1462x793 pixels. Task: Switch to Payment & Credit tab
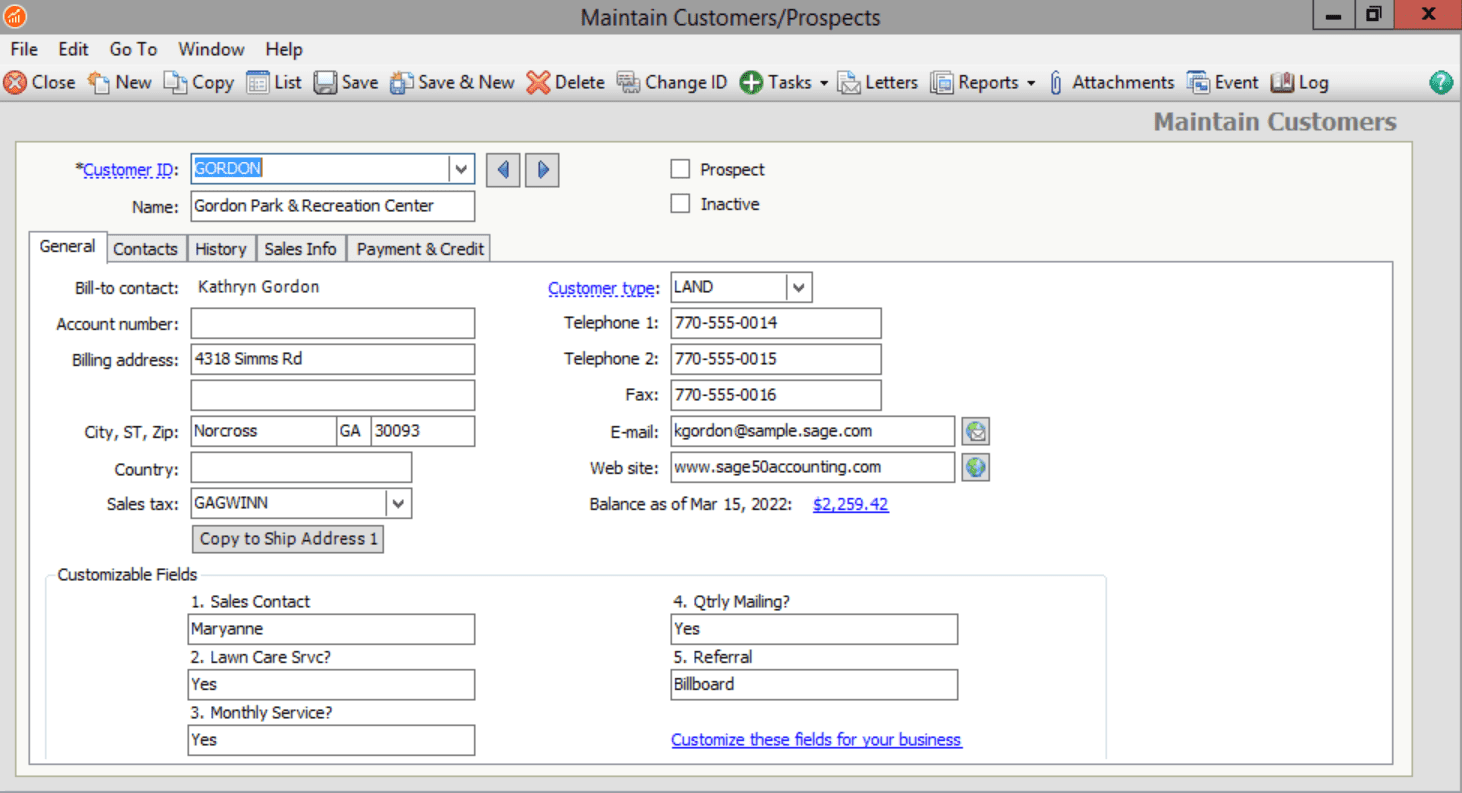420,249
